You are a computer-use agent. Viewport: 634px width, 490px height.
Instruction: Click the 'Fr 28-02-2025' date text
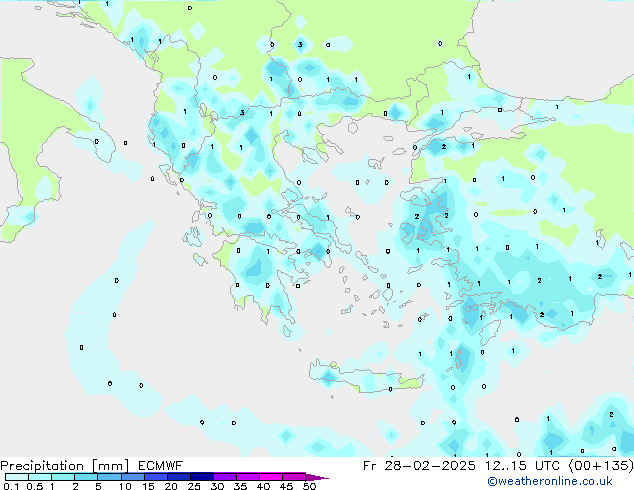coord(419,466)
